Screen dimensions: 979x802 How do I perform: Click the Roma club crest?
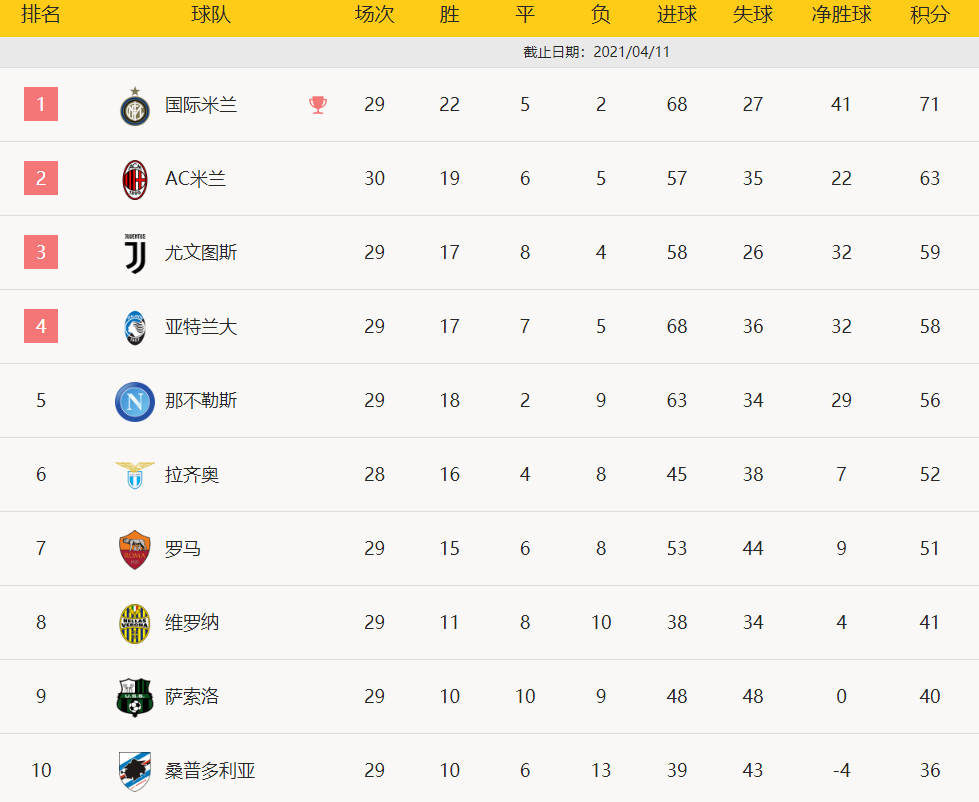point(135,549)
